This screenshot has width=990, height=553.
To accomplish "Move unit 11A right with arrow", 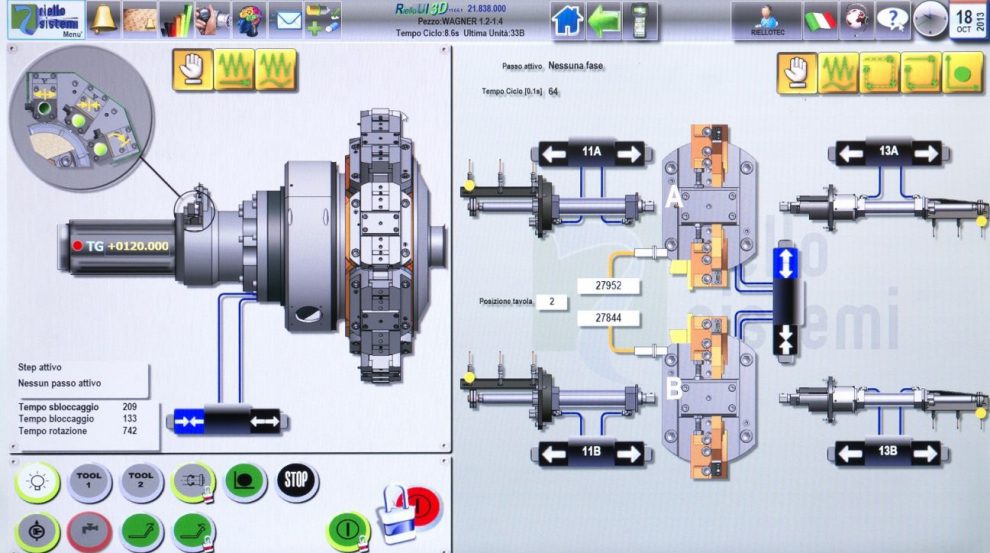I will [628, 153].
